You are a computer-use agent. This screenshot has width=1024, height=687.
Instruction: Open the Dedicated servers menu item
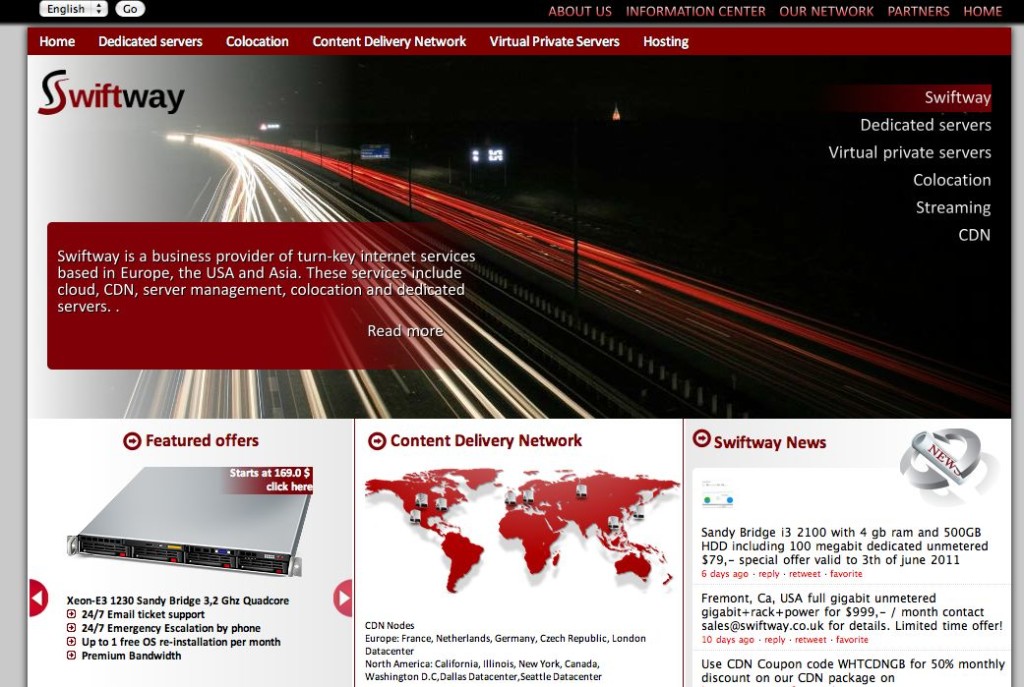[150, 42]
